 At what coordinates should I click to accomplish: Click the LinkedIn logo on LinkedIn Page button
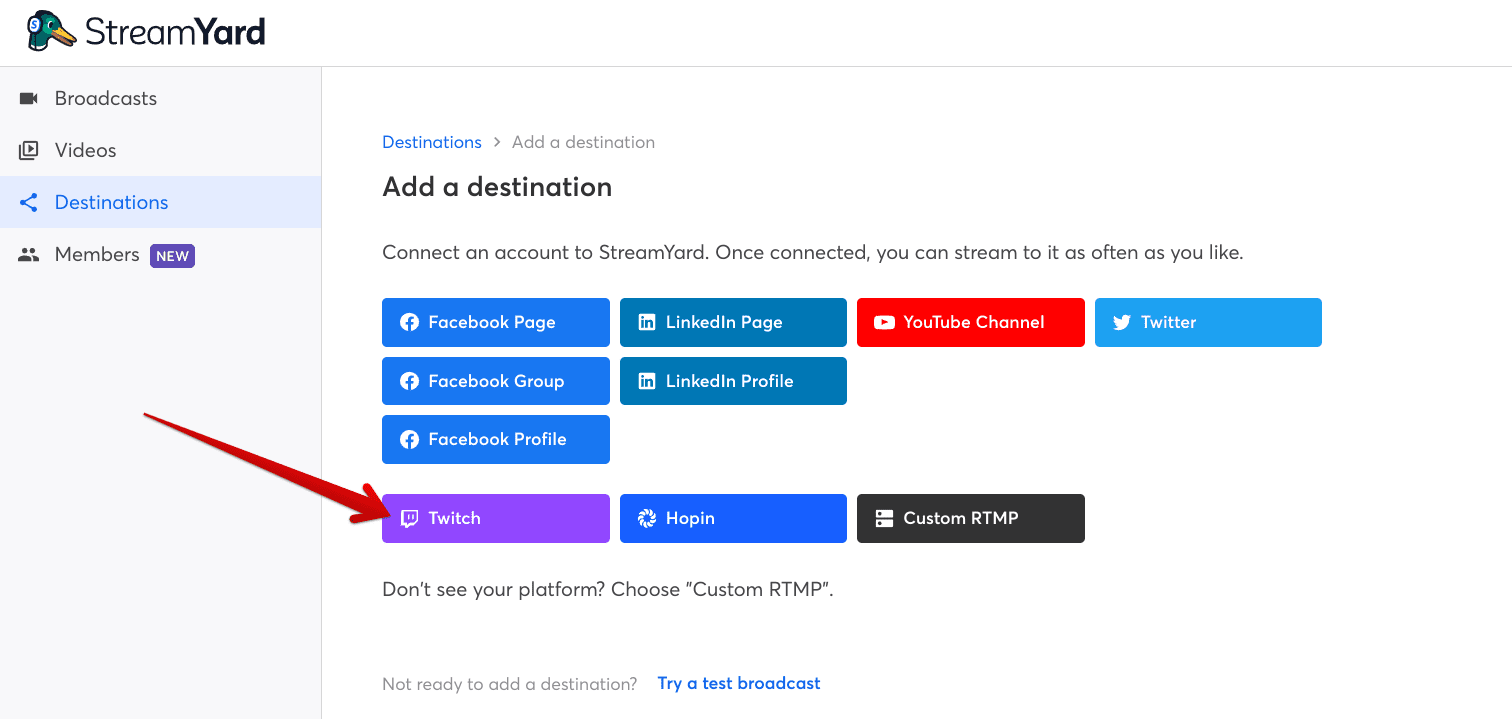[647, 322]
